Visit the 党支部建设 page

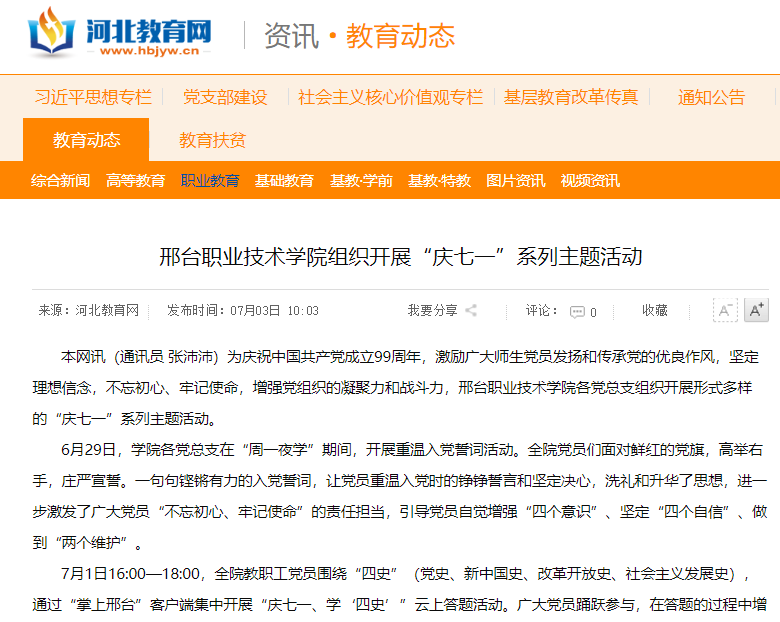pos(225,97)
